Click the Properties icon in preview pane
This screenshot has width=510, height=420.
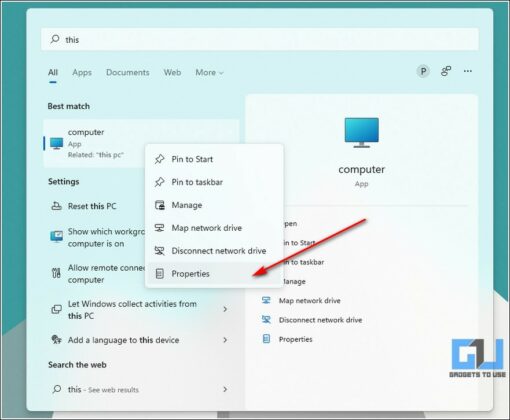click(x=266, y=339)
